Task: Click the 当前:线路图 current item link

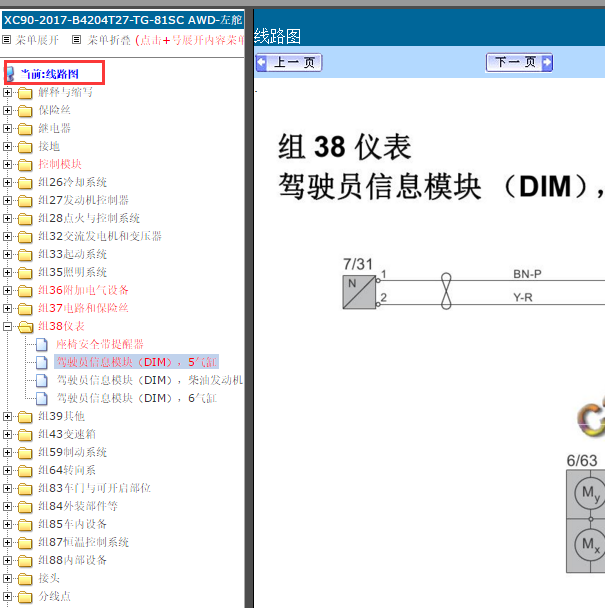Action: [x=50, y=74]
